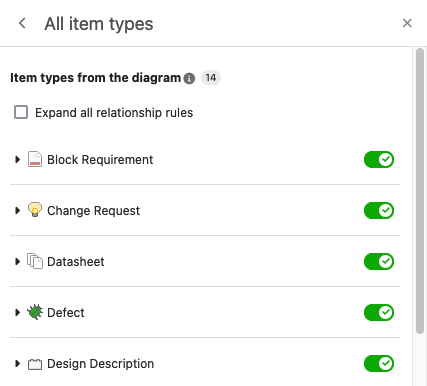Click the Block Requirement document icon

35,159
